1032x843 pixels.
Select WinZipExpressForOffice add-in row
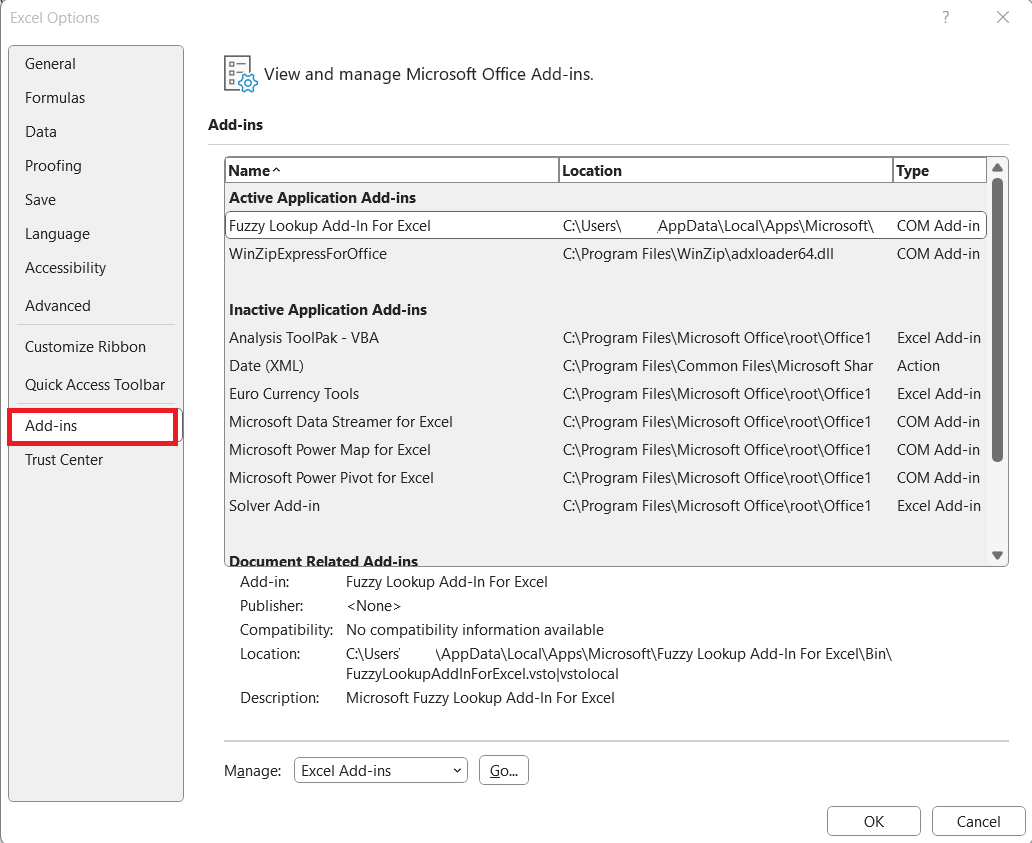[x=606, y=254]
